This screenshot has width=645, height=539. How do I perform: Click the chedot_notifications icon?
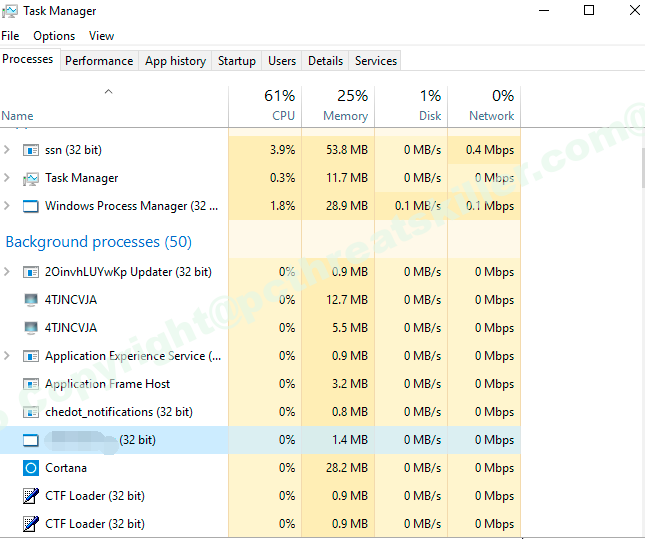point(31,412)
